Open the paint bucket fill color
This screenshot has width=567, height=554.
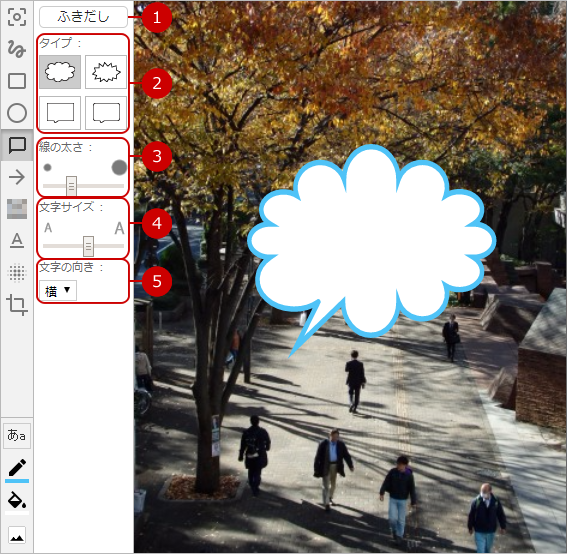click(x=17, y=500)
